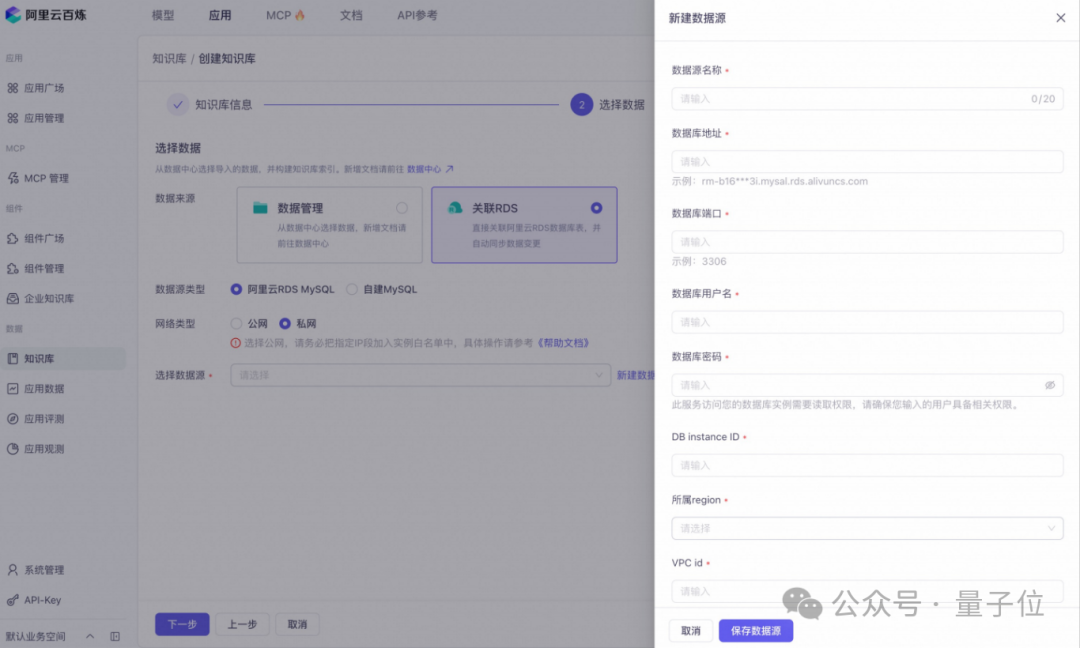Image resolution: width=1080 pixels, height=648 pixels.
Task: Select the 关联RDS data source option
Action: click(x=524, y=225)
